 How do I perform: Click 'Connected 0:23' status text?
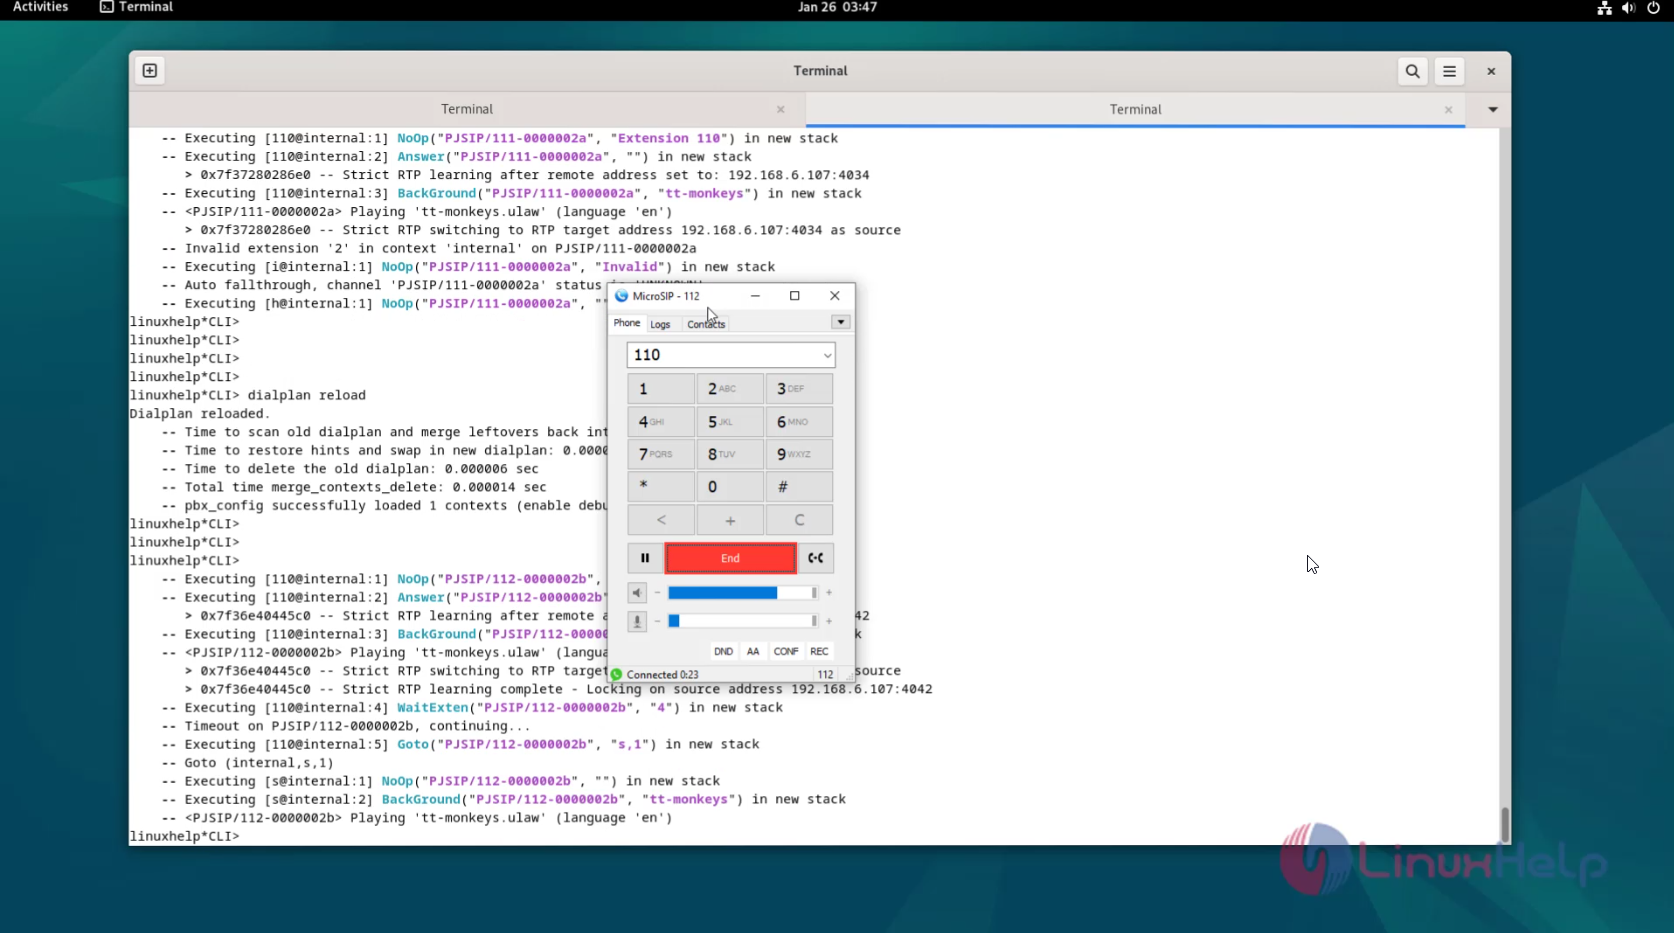662,675
